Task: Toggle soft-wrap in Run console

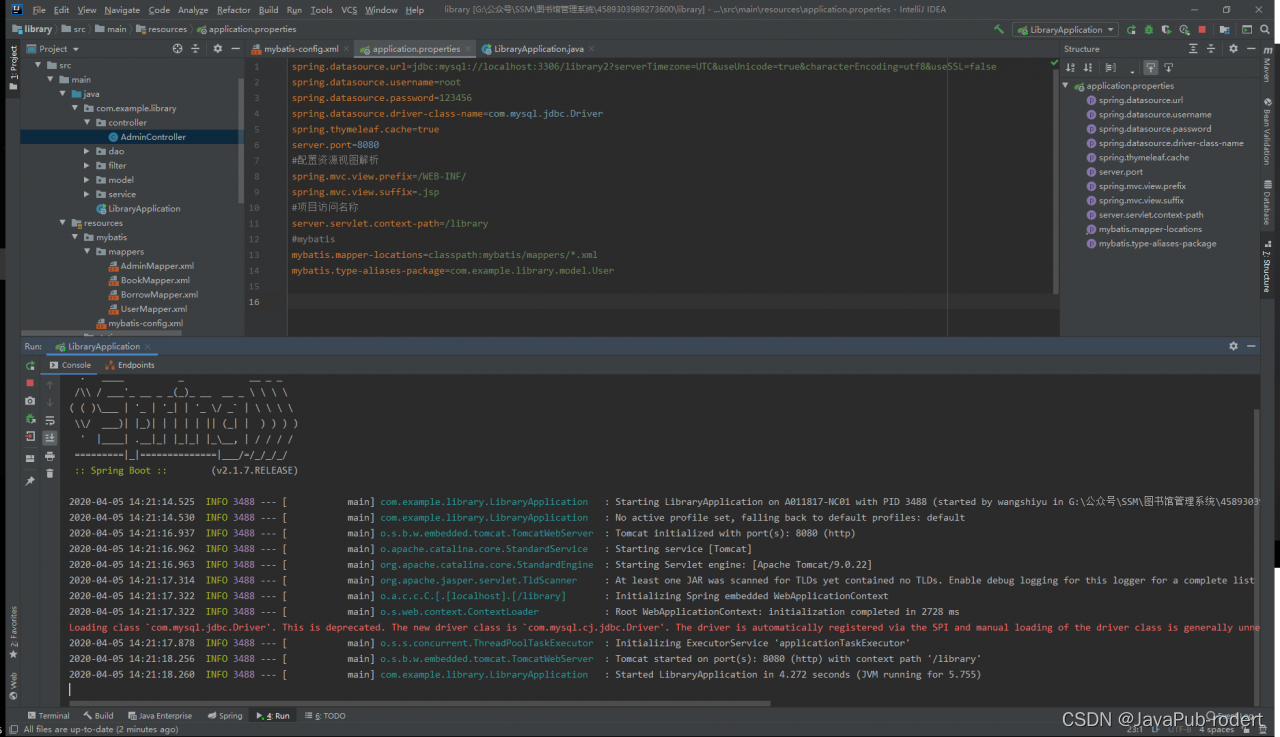Action: click(x=50, y=420)
